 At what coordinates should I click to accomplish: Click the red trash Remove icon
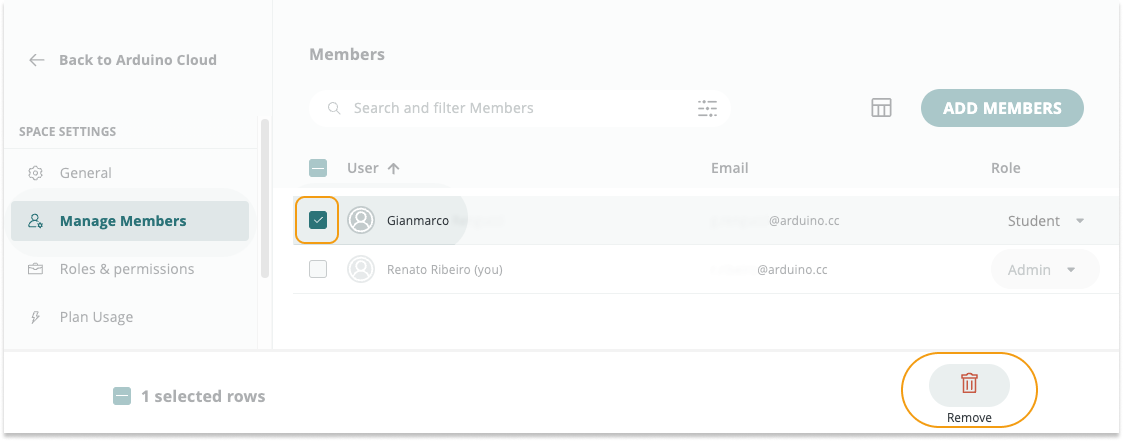pos(968,384)
